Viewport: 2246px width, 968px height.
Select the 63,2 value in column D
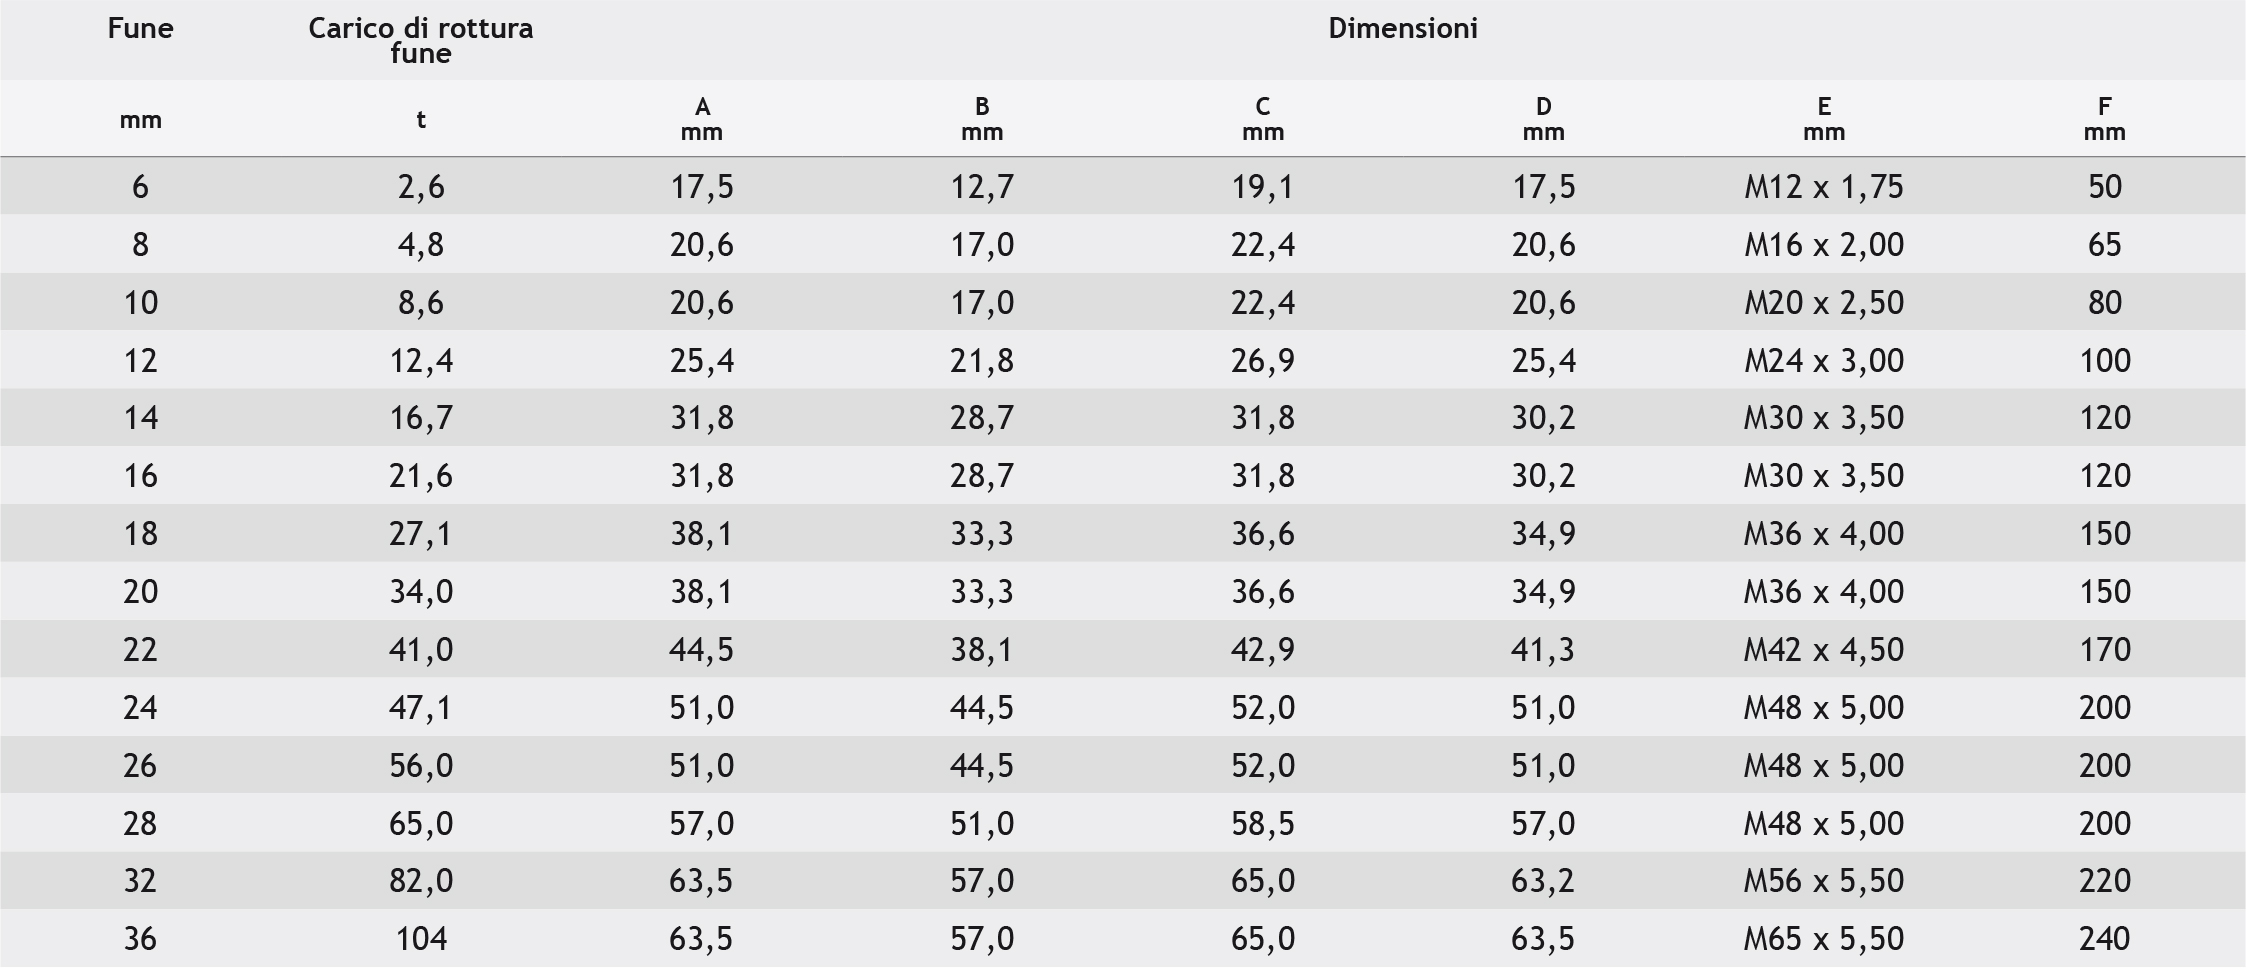pos(1543,881)
